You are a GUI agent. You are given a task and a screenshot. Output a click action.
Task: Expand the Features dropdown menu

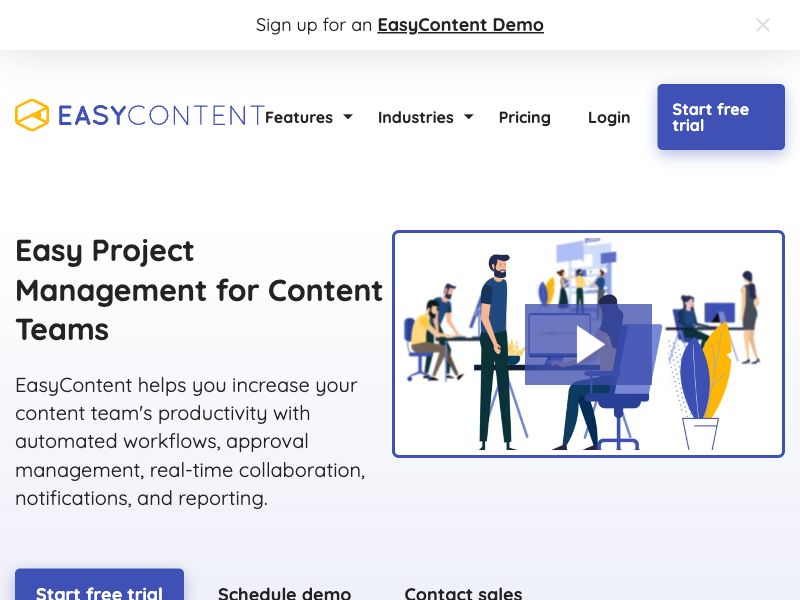(x=309, y=117)
